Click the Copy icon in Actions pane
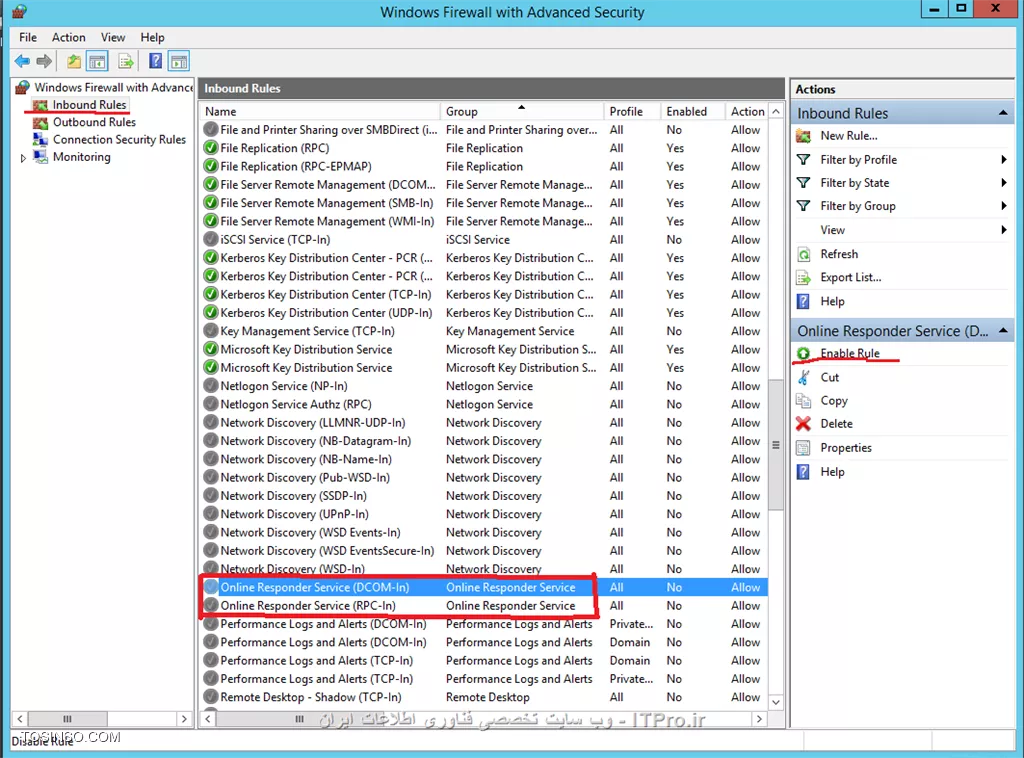 803,400
